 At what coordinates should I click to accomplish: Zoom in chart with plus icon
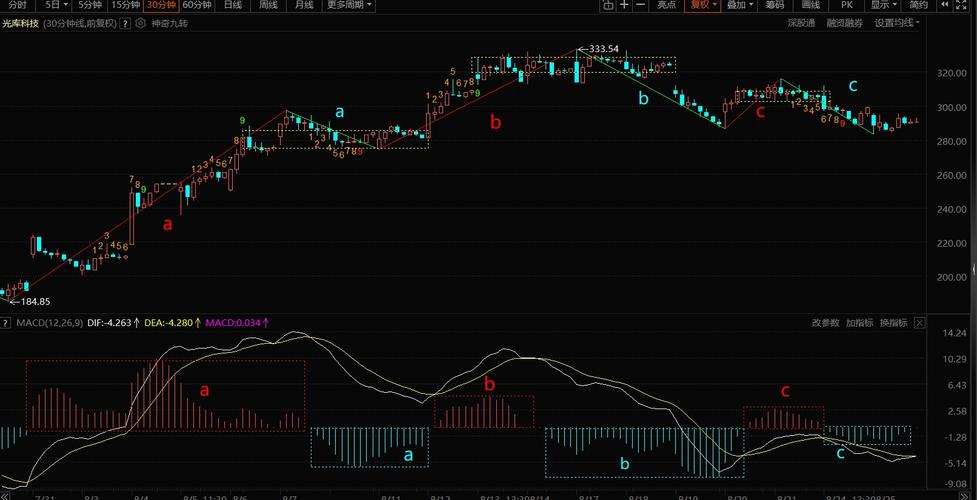coord(624,5)
